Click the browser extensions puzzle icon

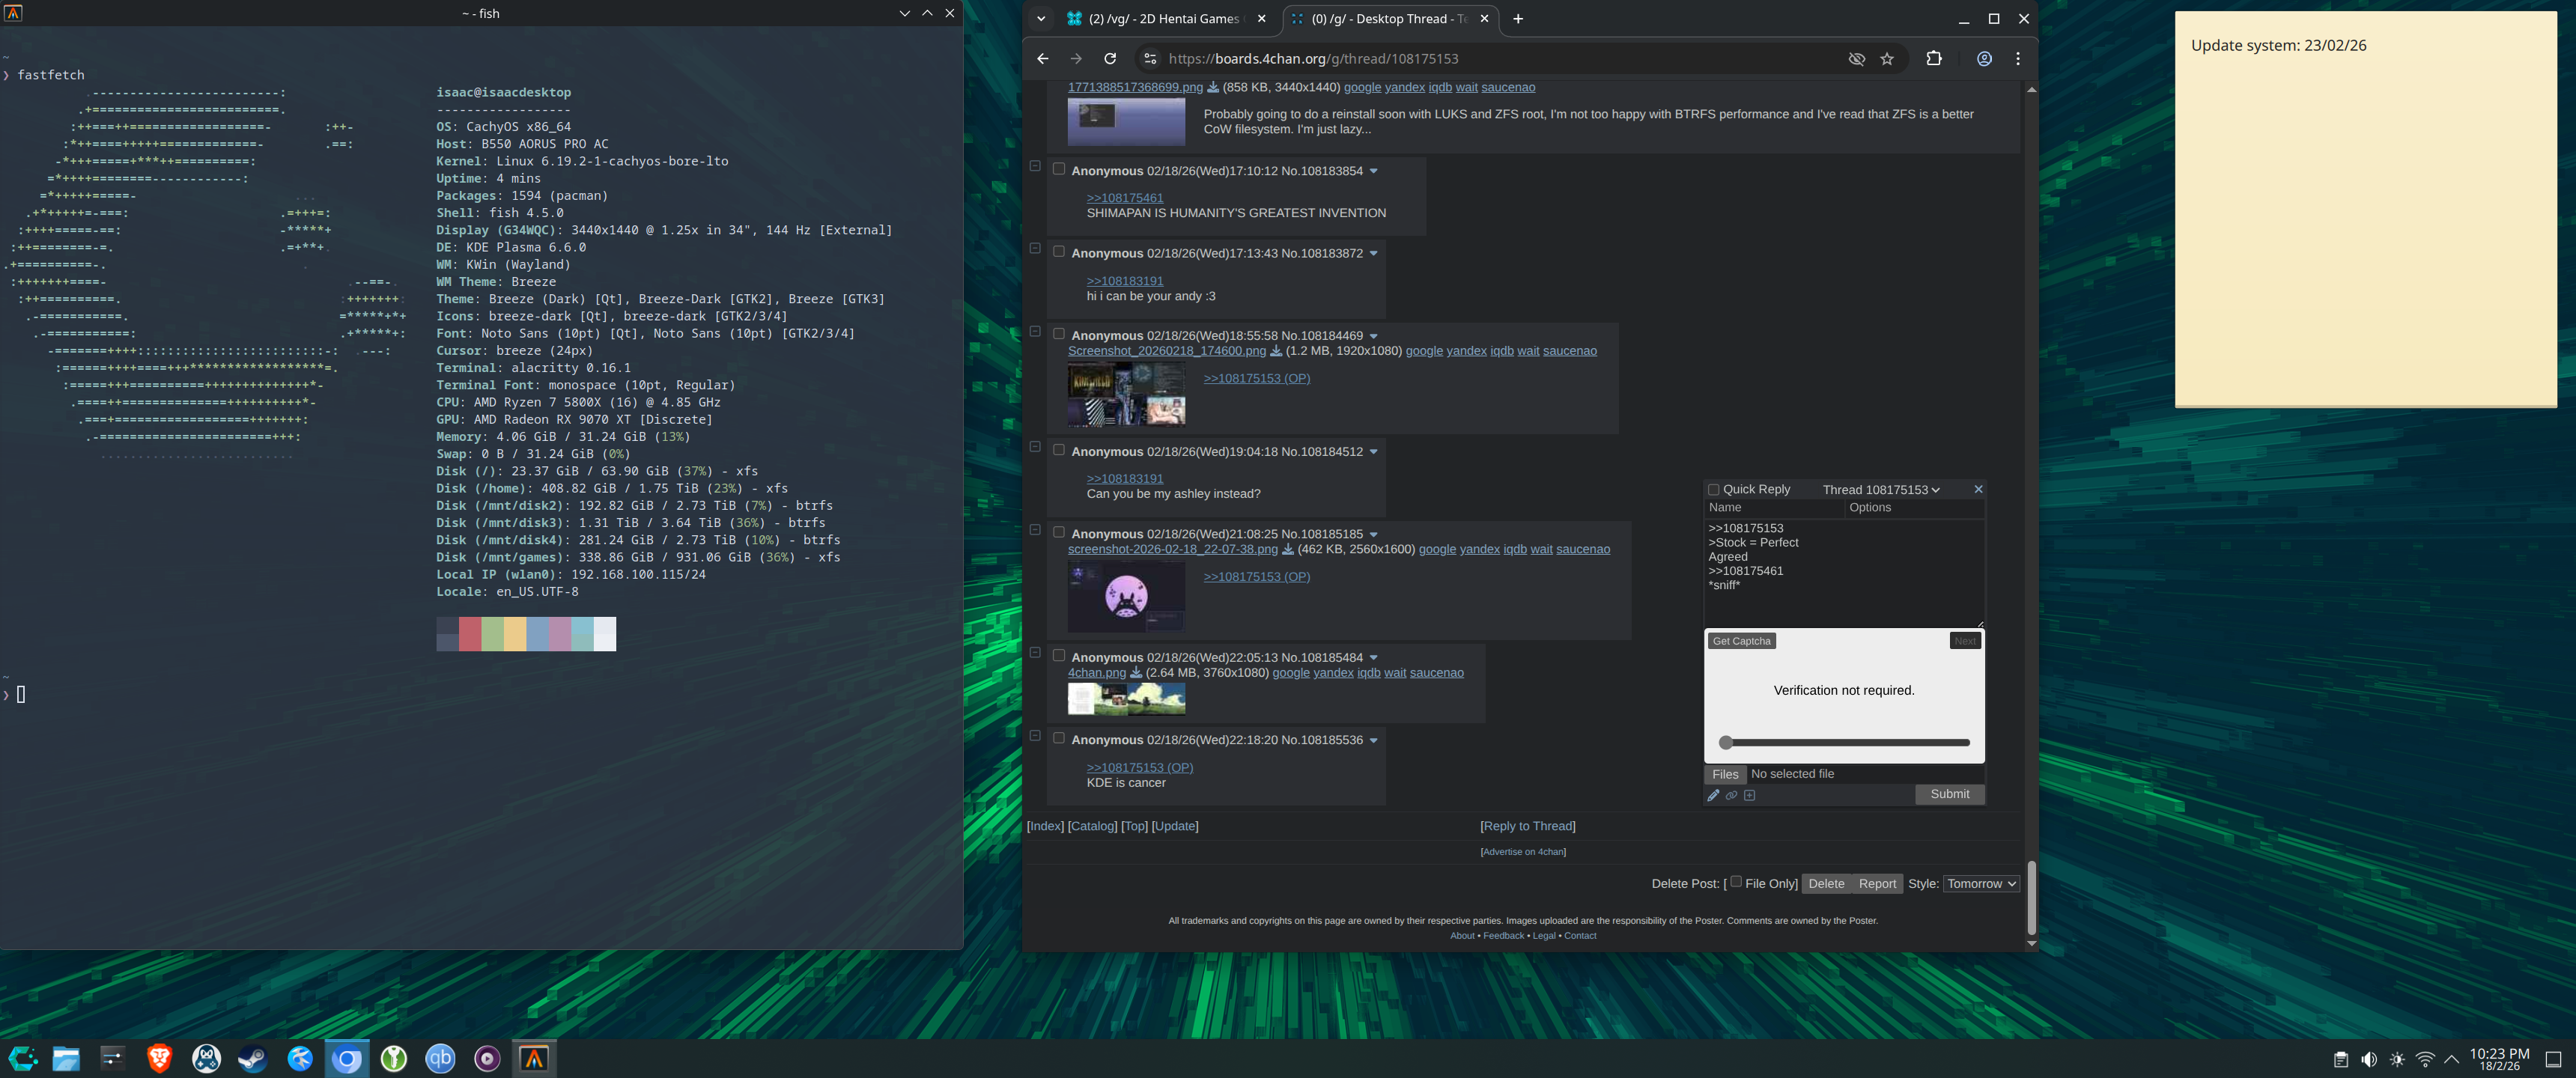coord(1933,59)
